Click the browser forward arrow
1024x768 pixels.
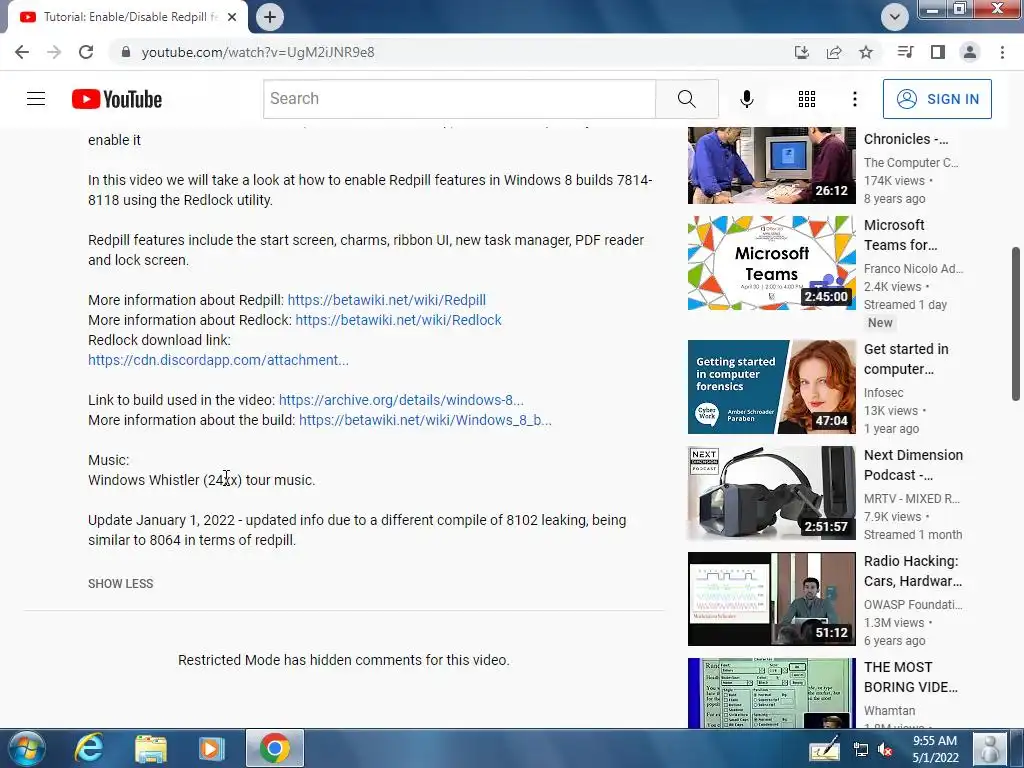(x=54, y=52)
